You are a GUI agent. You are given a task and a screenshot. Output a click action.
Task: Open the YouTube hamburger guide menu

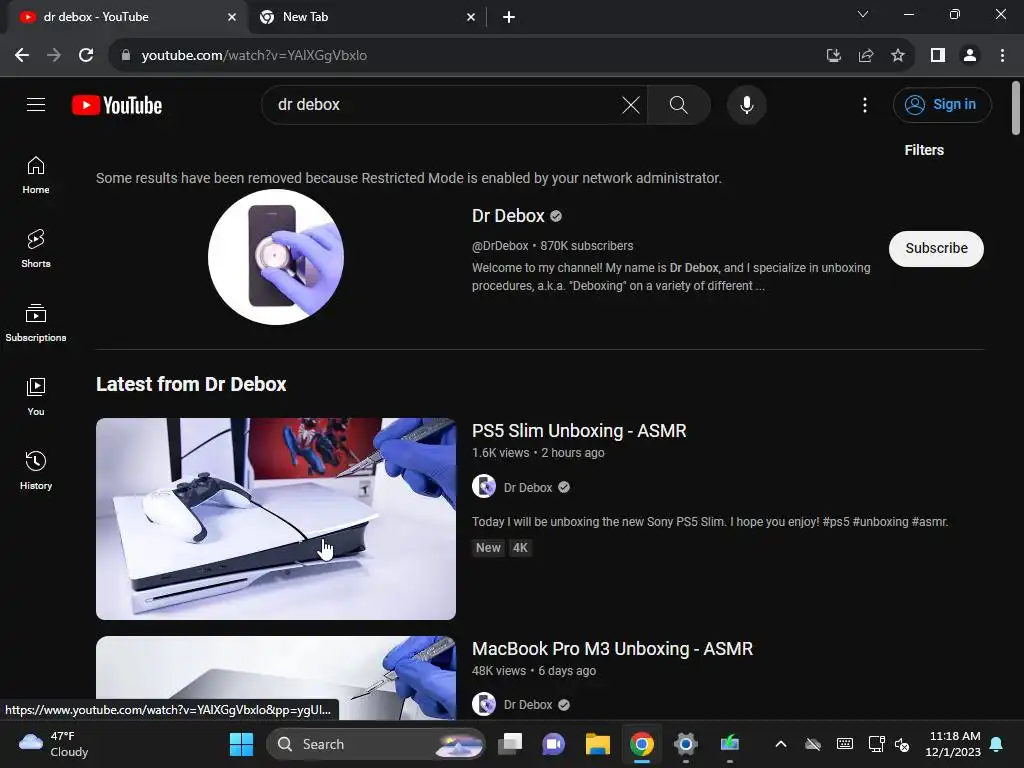click(x=36, y=104)
